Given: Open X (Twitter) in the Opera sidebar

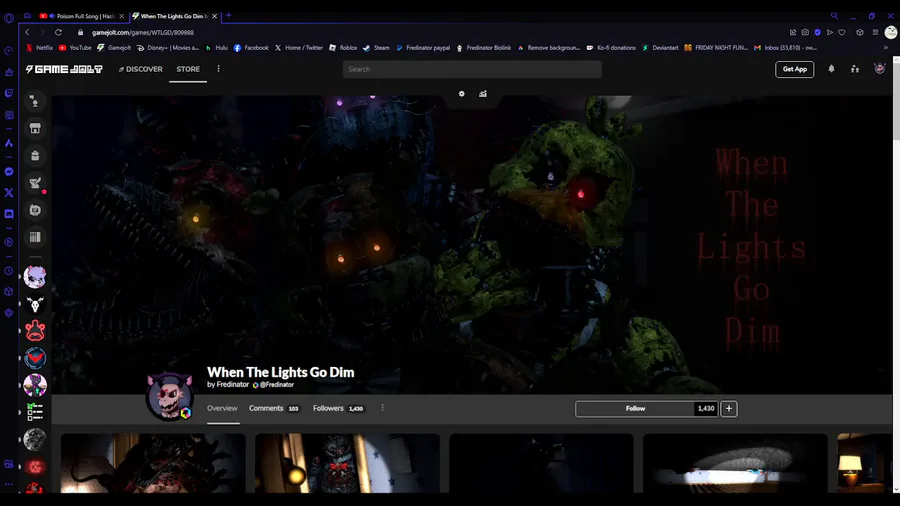Looking at the screenshot, I should pos(9,193).
